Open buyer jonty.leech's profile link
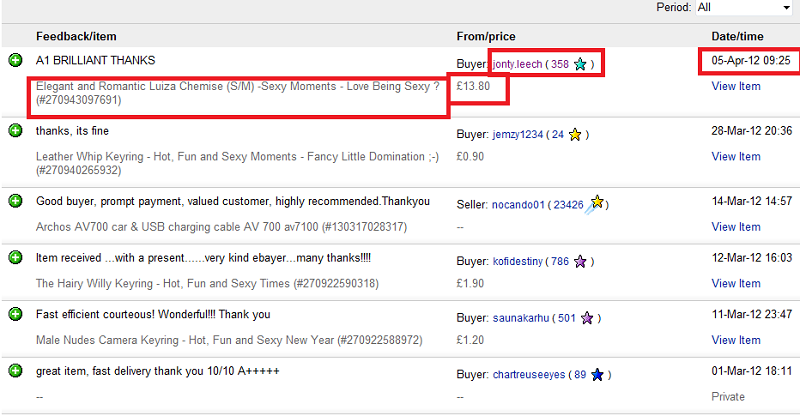Image resolution: width=800 pixels, height=416 pixels. click(x=516, y=64)
